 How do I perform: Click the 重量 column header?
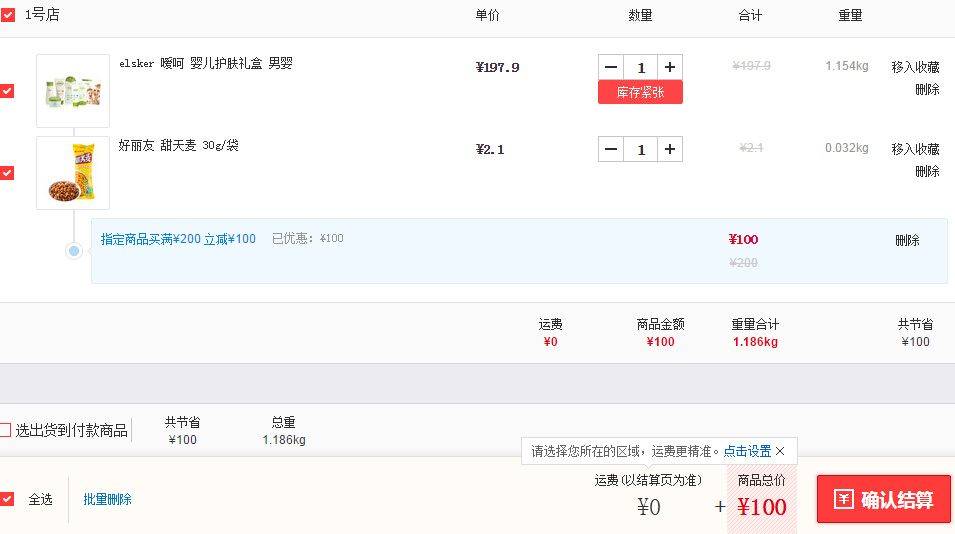click(850, 15)
